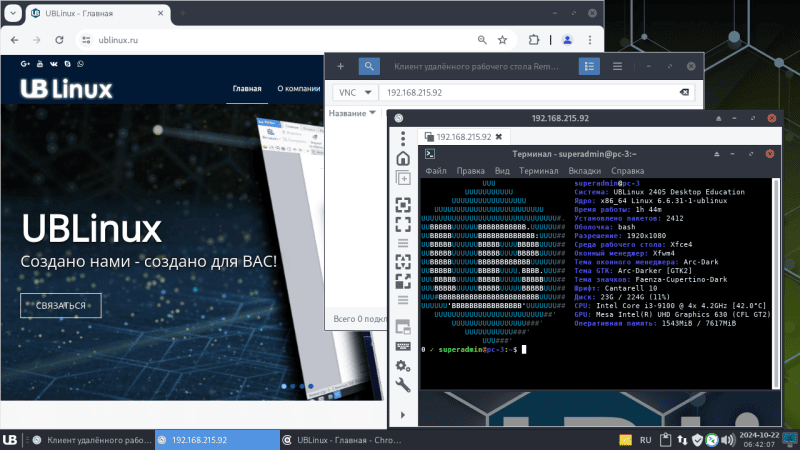Image resolution: width=800 pixels, height=450 pixels.
Task: Open volume control tray icon
Action: (728, 439)
